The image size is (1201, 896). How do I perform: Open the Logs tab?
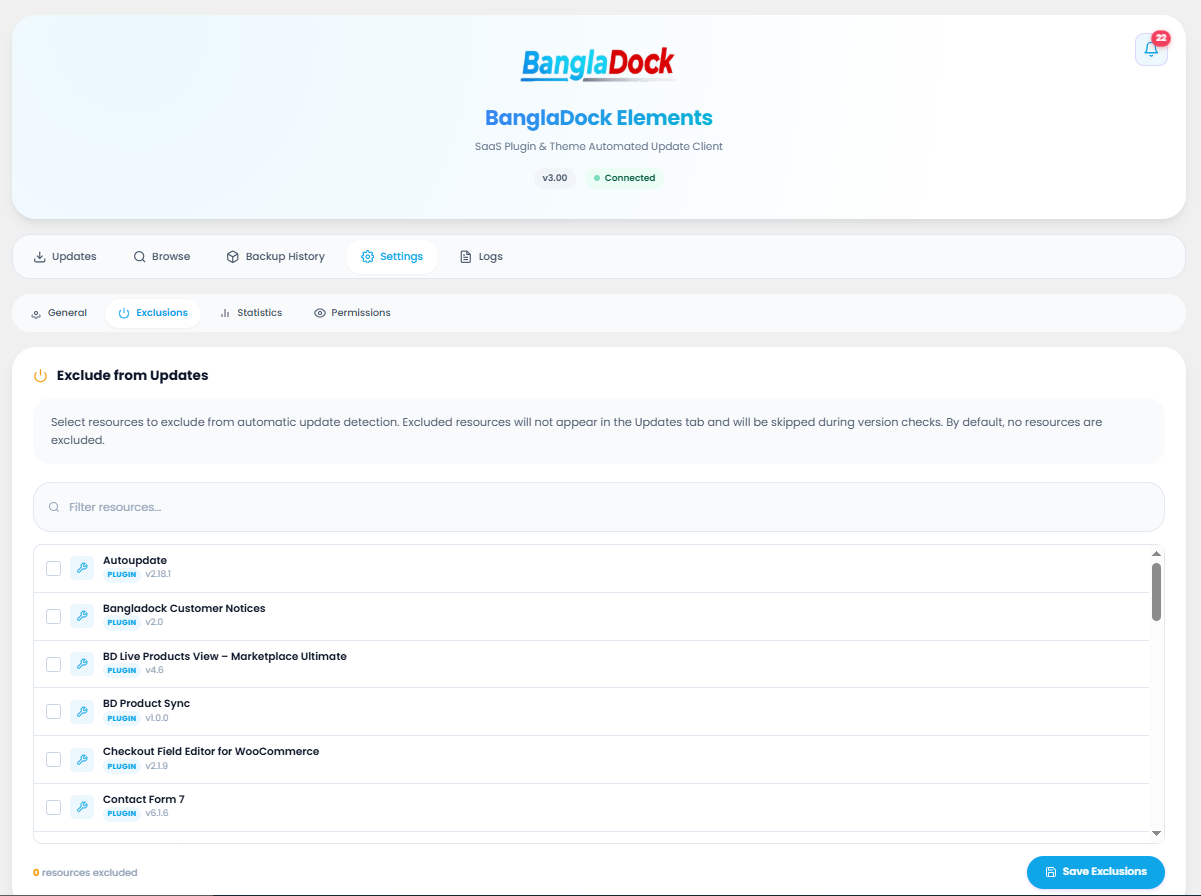481,257
